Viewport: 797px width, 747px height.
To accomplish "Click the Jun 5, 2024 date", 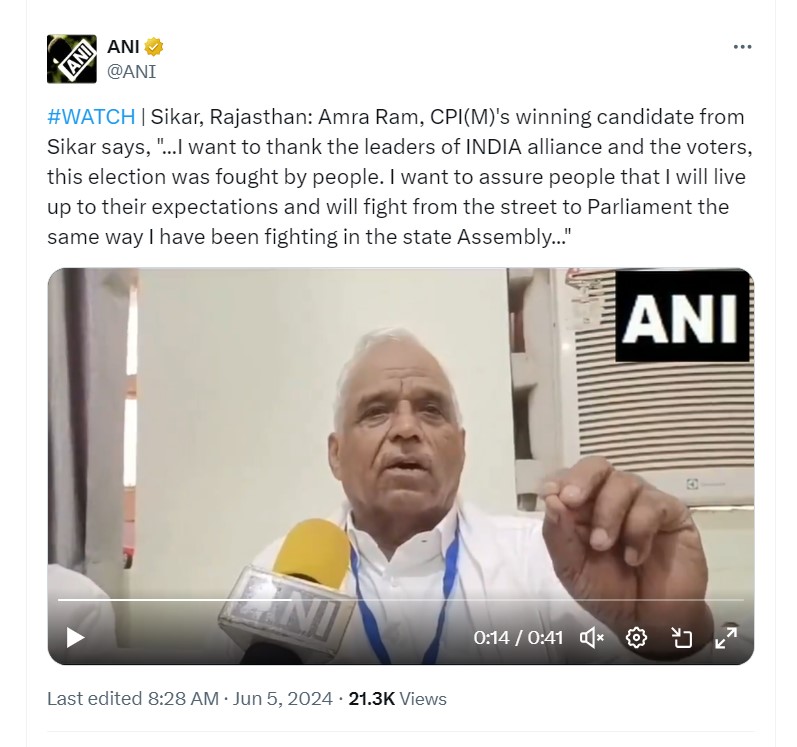I will 283,699.
